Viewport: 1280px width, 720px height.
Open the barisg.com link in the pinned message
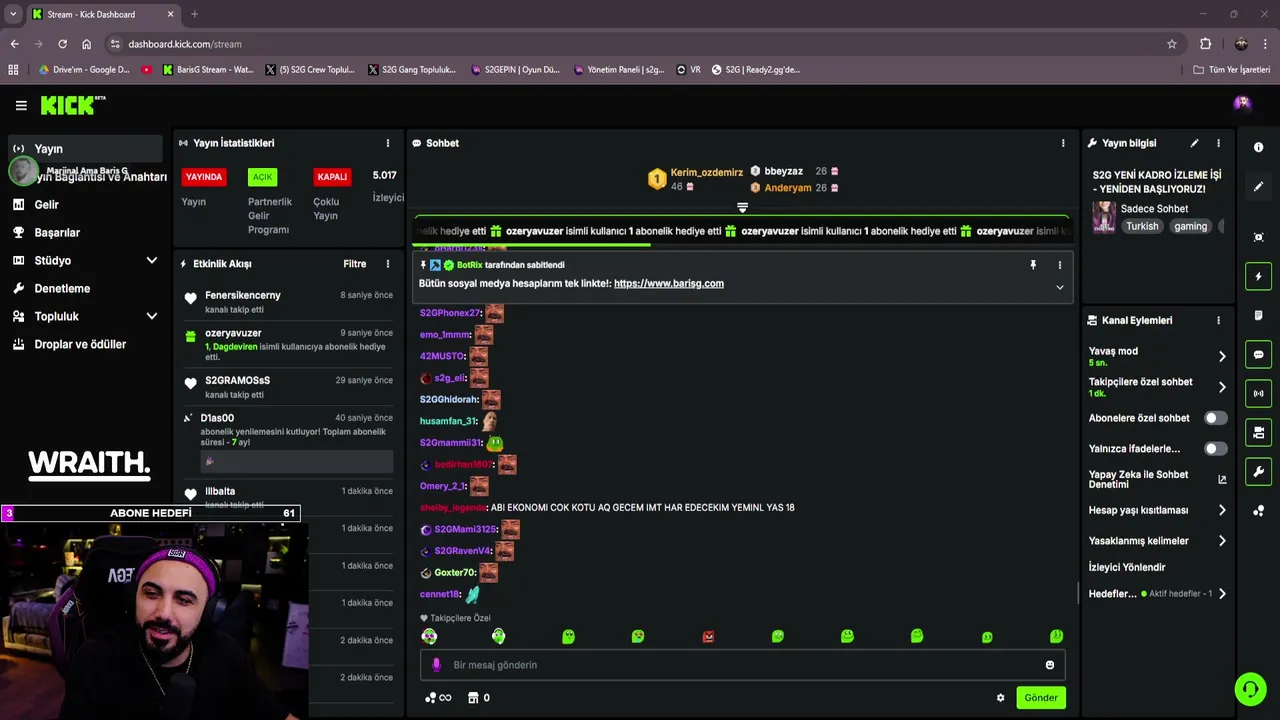(669, 284)
